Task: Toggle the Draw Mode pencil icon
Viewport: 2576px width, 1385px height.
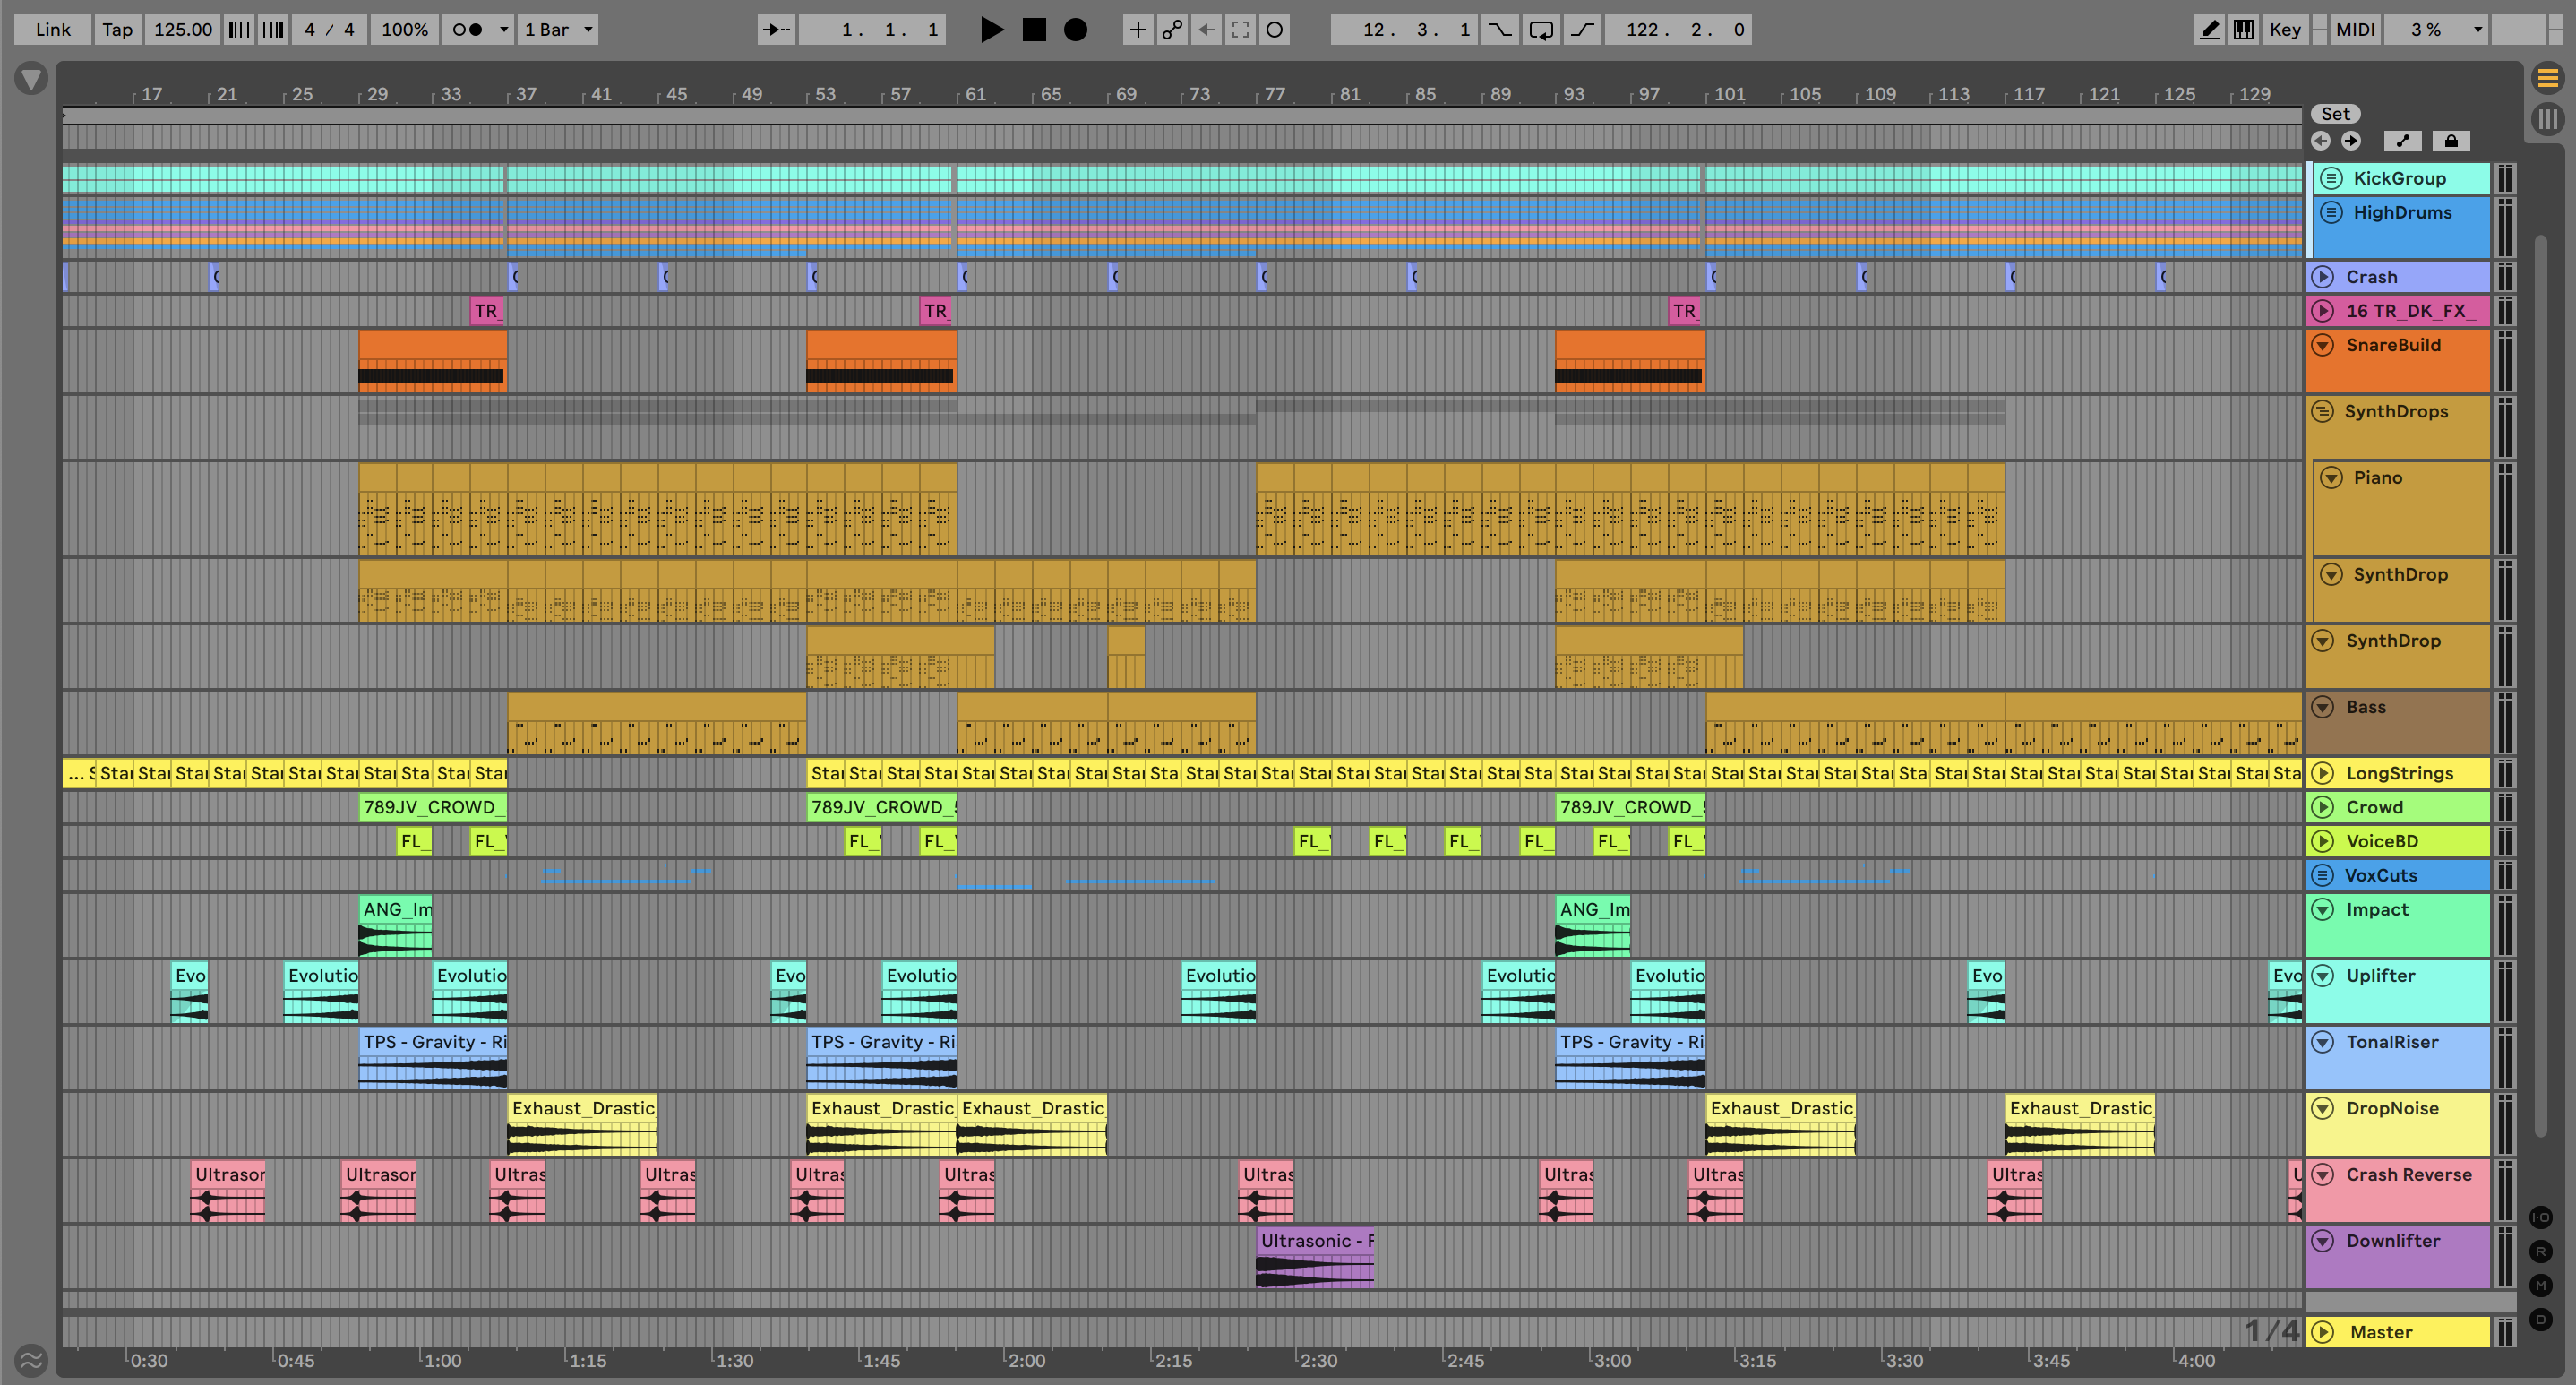Action: pyautogui.click(x=2209, y=29)
